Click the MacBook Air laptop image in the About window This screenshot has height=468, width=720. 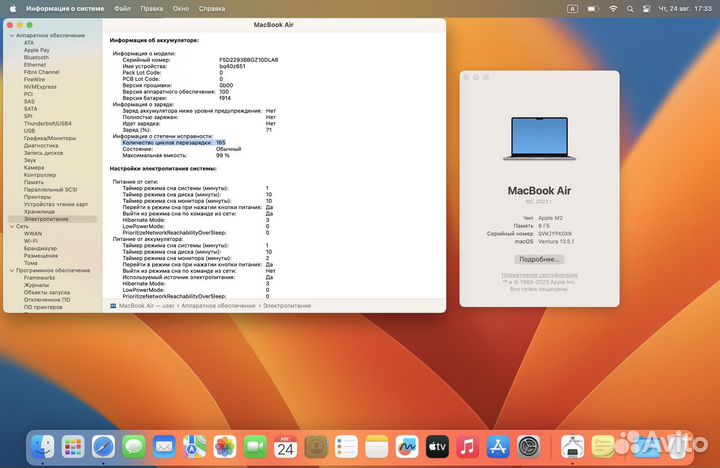click(540, 138)
